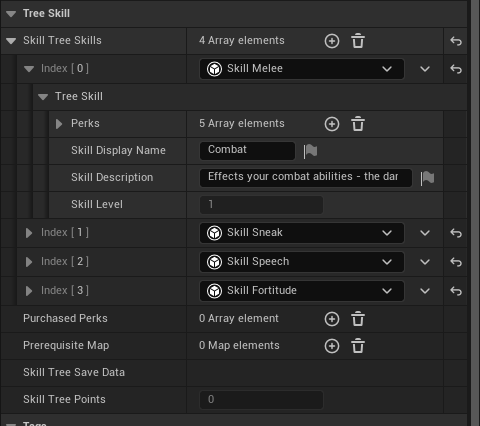The image size is (480, 426).
Task: Click the Skill Fortitude object icon
Action: click(214, 291)
